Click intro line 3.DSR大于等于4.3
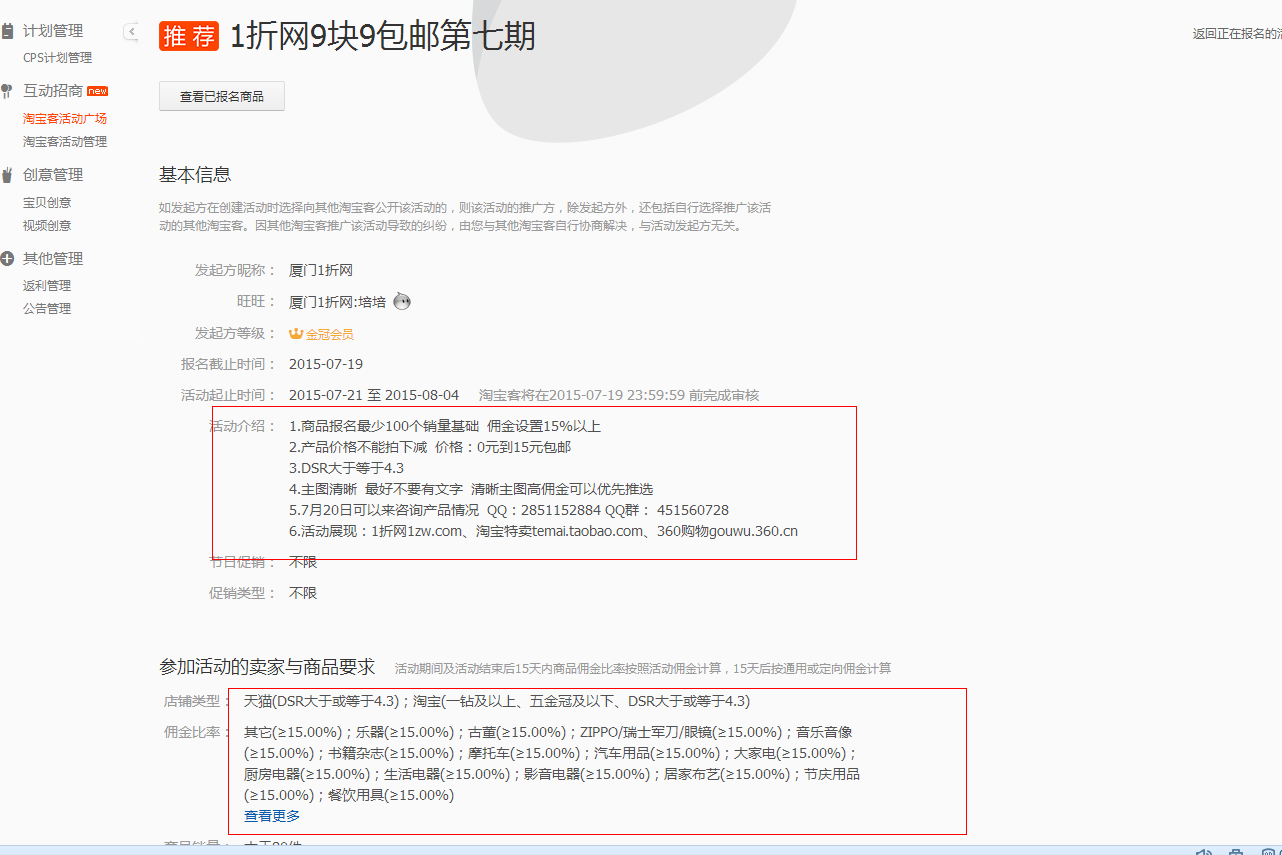 [x=346, y=468]
